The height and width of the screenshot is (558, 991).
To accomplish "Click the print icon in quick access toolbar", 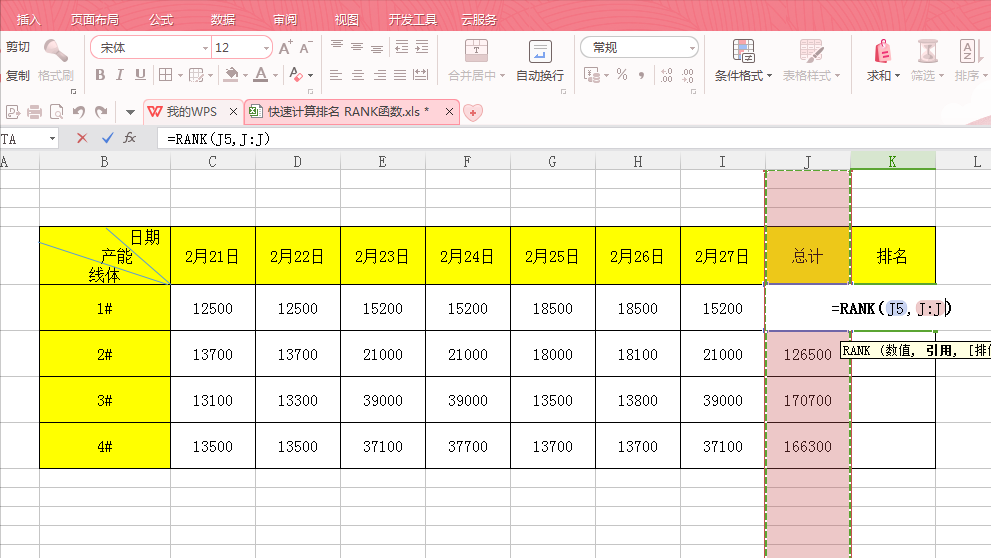I will 35,112.
